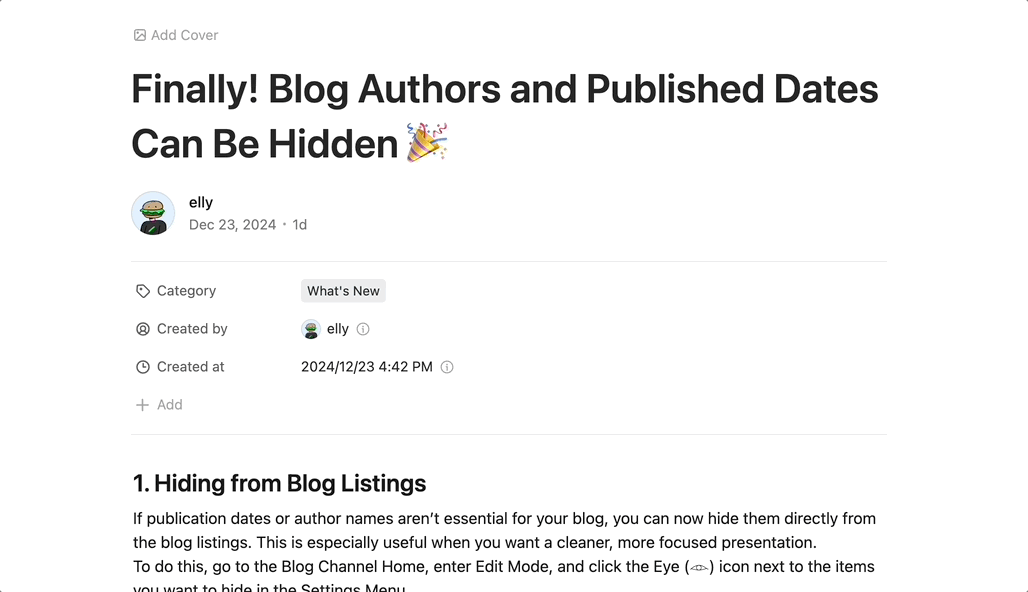The width and height of the screenshot is (1028, 592).
Task: Select the Created by property label
Action: (x=192, y=329)
